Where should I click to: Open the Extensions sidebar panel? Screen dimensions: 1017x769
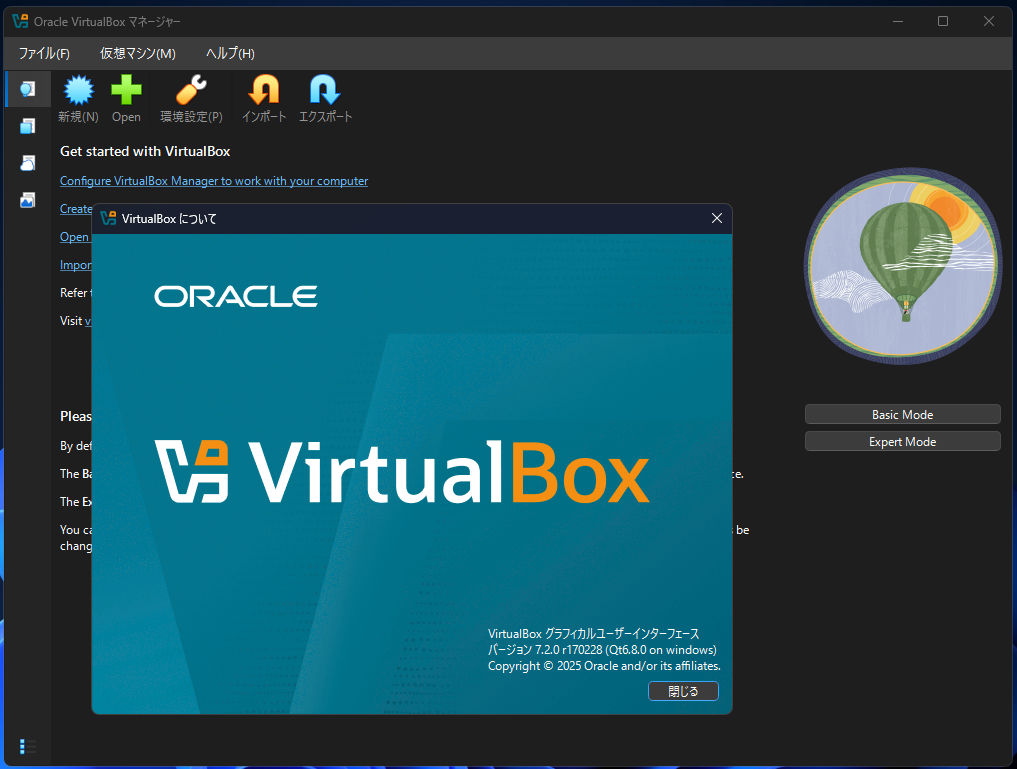coord(27,125)
